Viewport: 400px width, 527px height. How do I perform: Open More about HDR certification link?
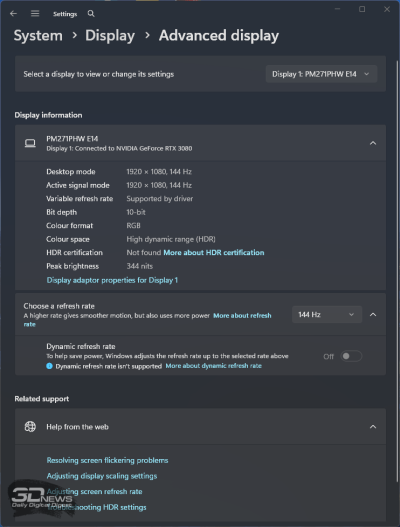[214, 252]
